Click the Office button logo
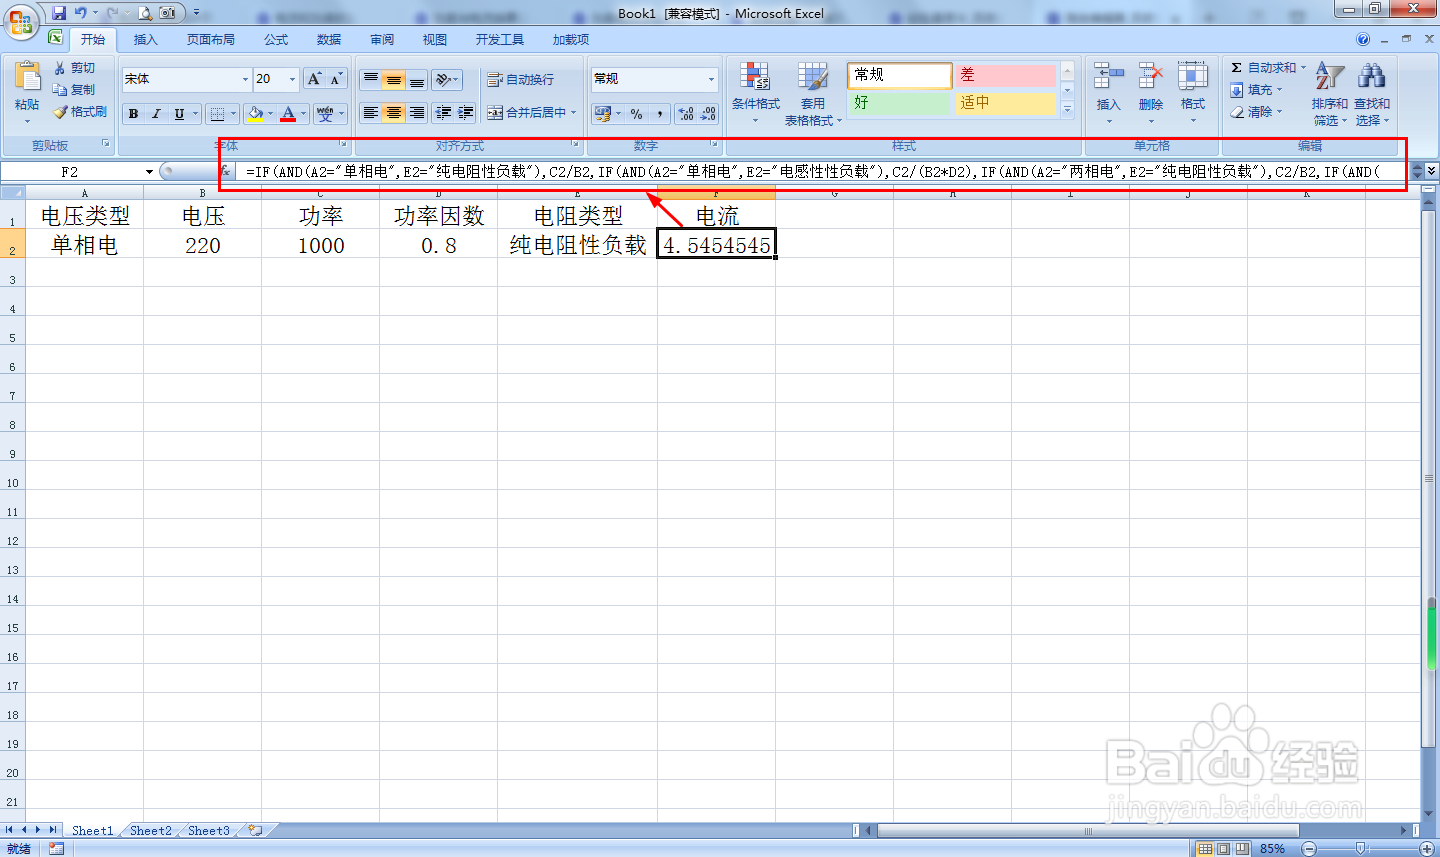This screenshot has width=1440, height=857. click(x=21, y=20)
